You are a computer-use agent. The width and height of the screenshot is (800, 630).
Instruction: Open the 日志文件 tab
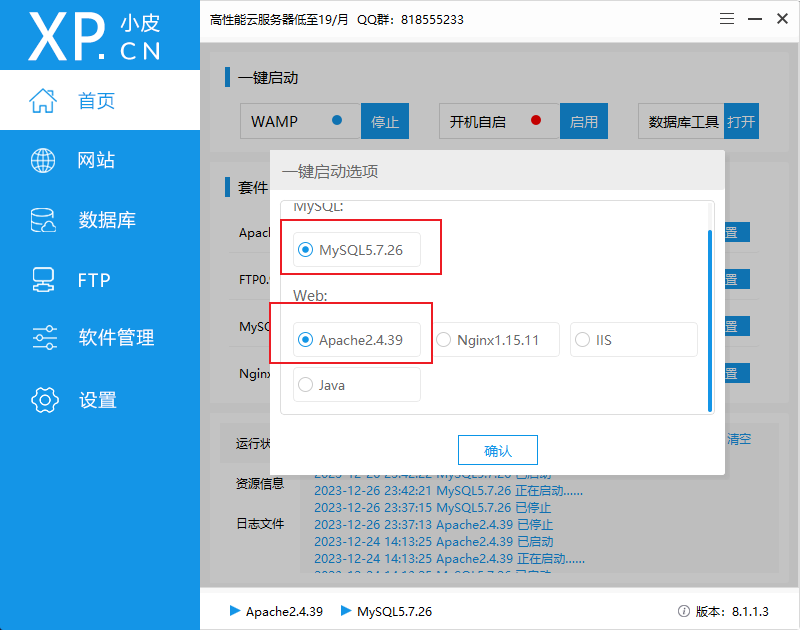(260, 523)
